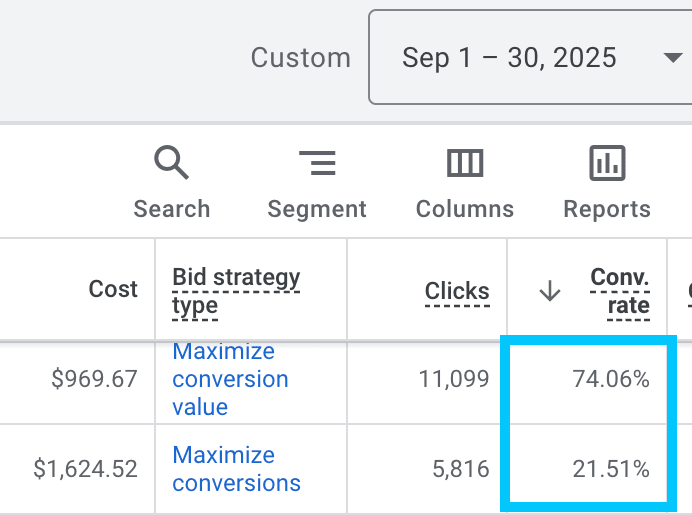The image size is (692, 515).
Task: Sort by Cost column header
Action: tap(113, 289)
